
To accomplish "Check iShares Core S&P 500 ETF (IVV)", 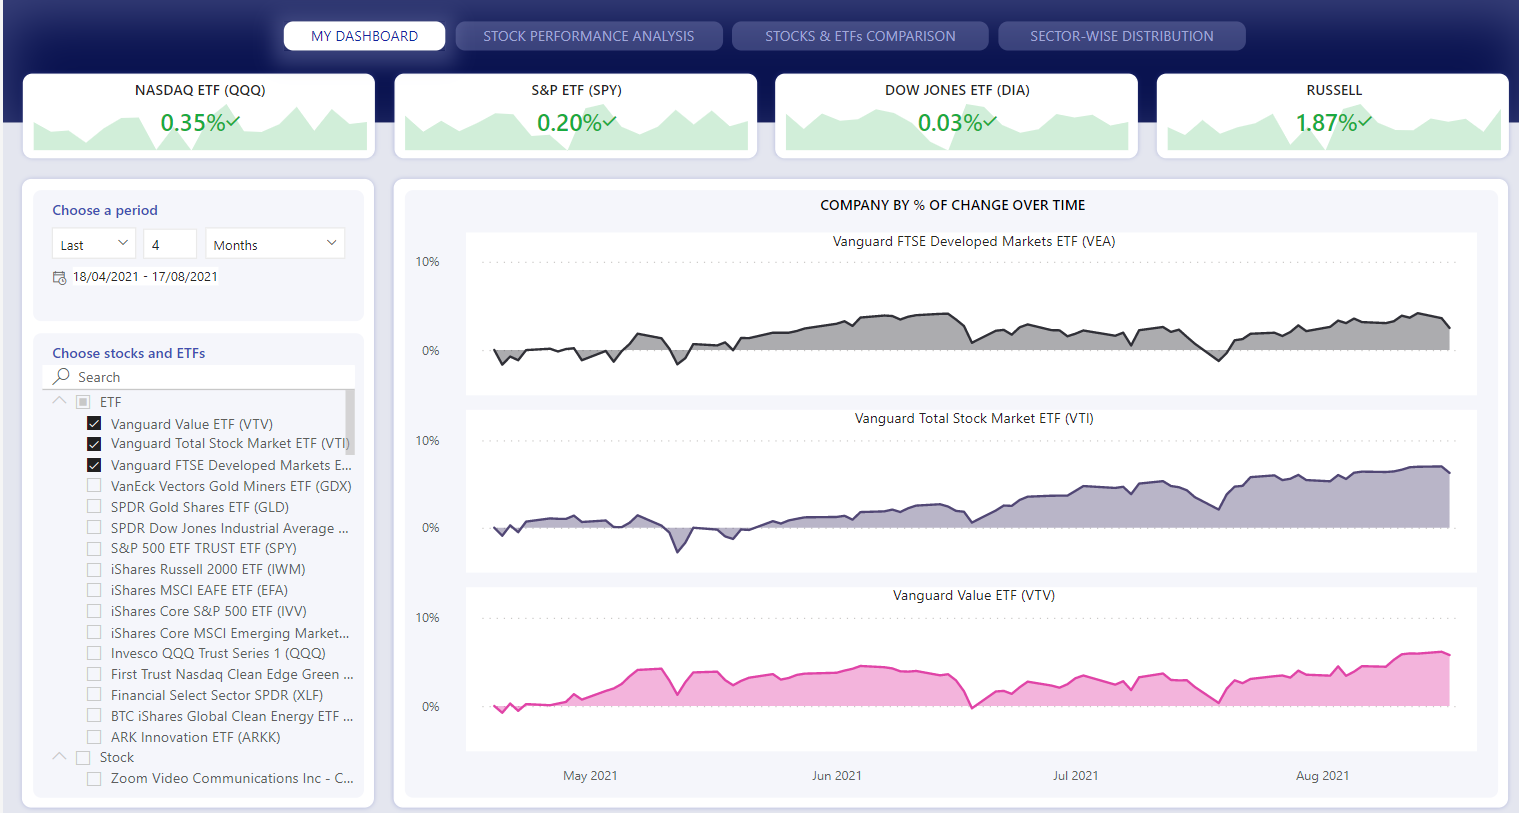I will coord(94,611).
